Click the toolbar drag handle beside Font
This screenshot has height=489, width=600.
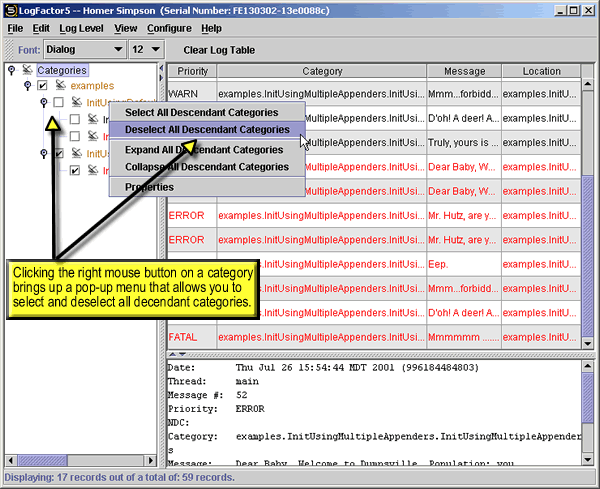pos(8,49)
